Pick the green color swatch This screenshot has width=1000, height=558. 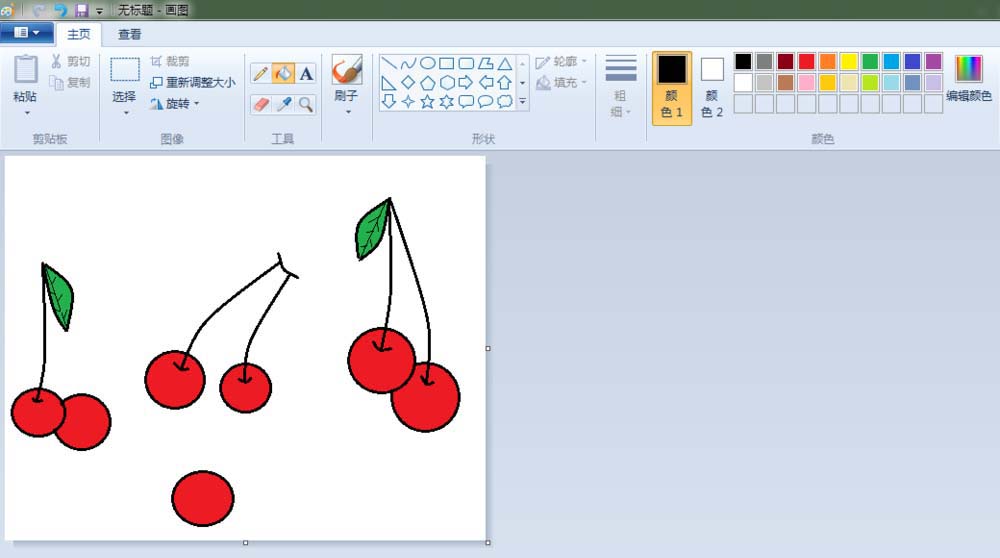pyautogui.click(x=870, y=61)
